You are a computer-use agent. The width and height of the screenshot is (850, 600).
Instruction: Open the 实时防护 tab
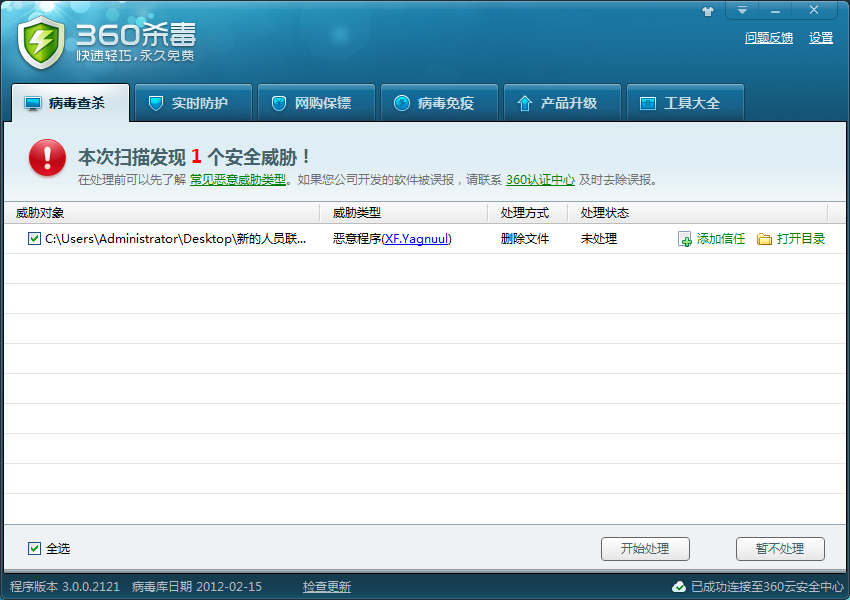point(194,103)
